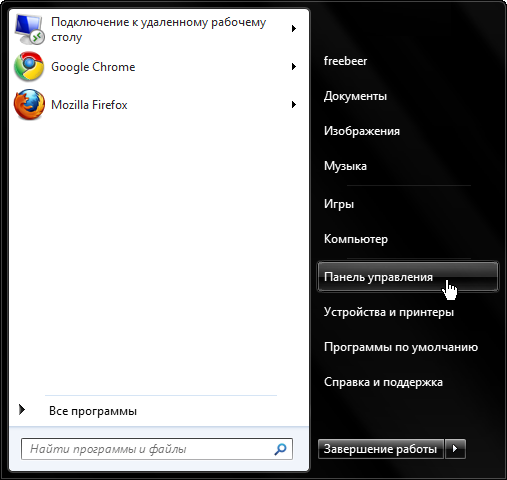Open Документы from the right pane
Image resolution: width=507 pixels, height=480 pixels.
coord(355,96)
